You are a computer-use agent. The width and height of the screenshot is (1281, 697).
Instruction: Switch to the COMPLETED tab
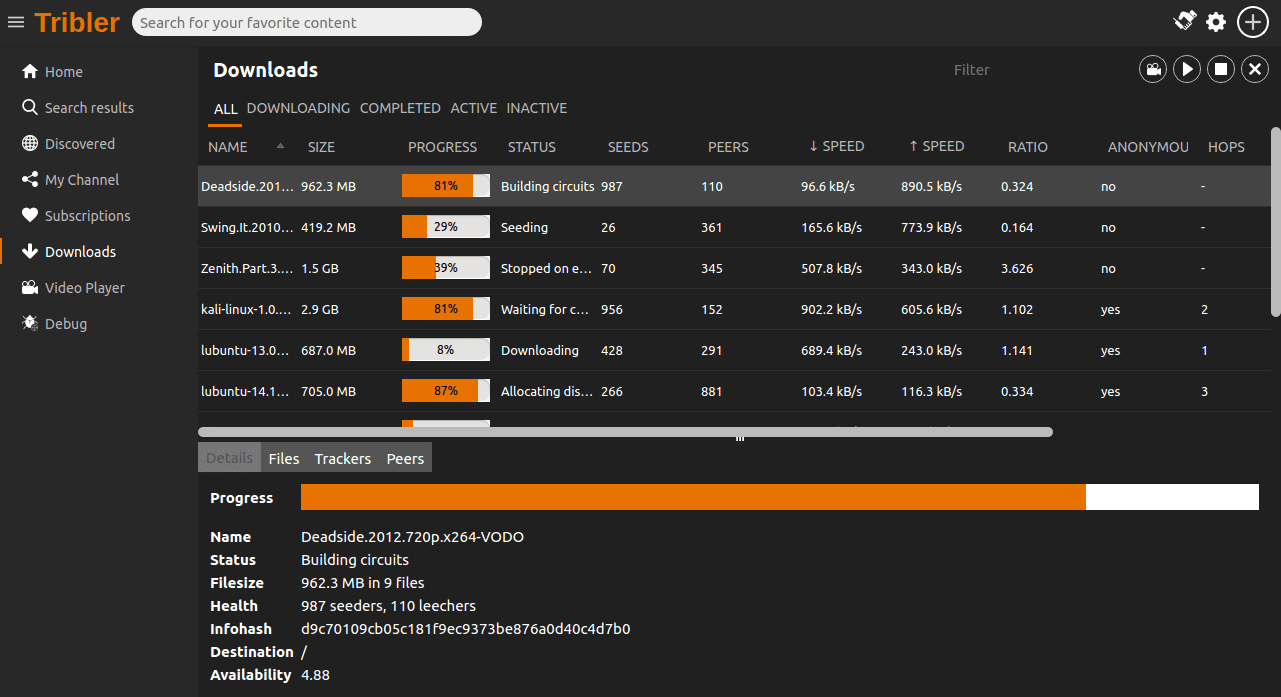click(x=400, y=108)
